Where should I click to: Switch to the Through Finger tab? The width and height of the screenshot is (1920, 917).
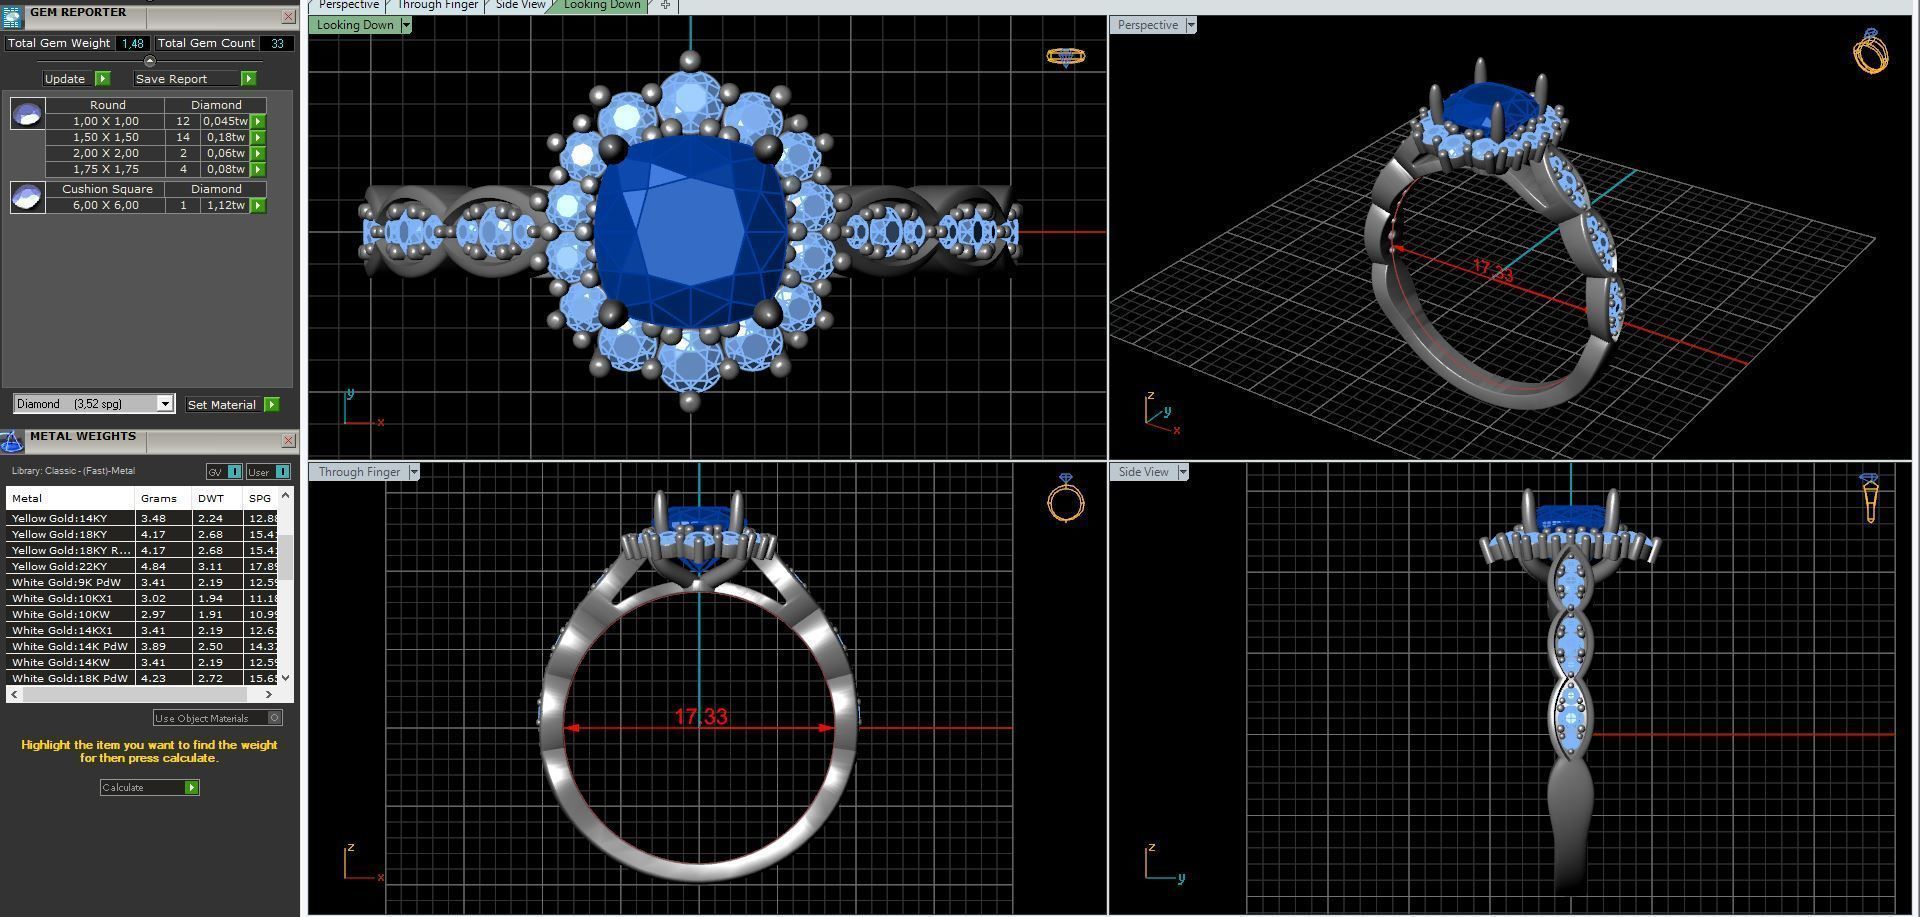click(x=437, y=5)
